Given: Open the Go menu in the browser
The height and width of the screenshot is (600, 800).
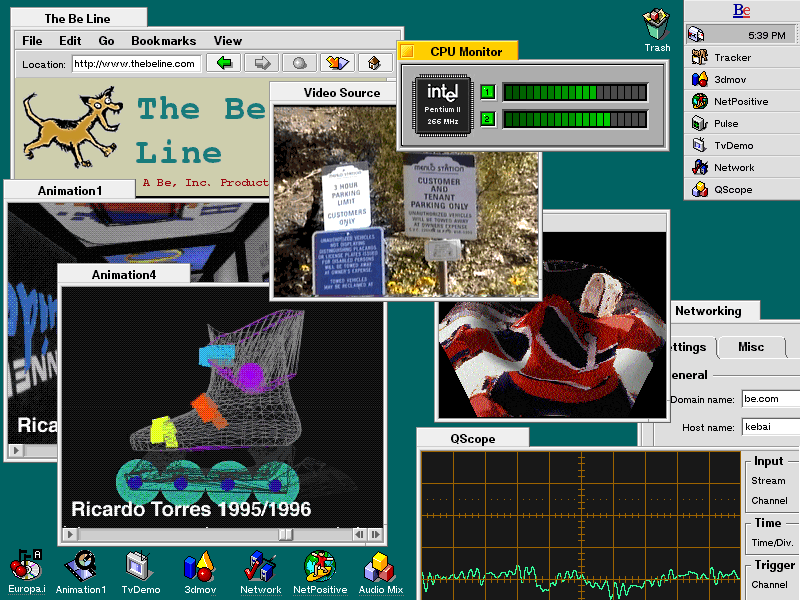Looking at the screenshot, I should coord(106,41).
